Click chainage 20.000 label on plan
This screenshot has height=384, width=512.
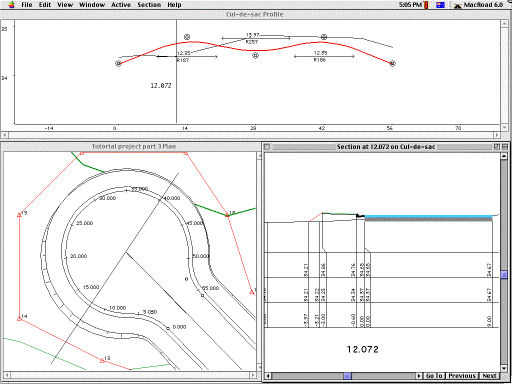[x=79, y=256]
